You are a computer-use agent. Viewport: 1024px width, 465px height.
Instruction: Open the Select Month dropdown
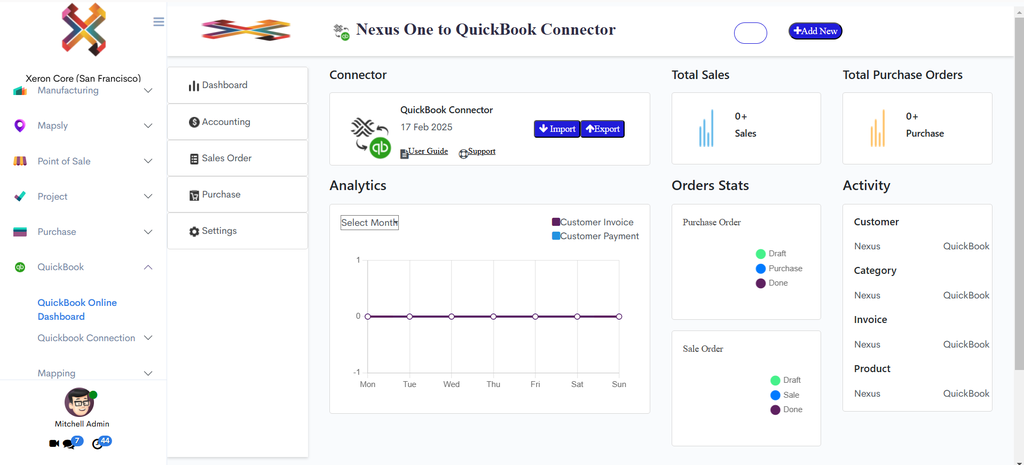[370, 223]
